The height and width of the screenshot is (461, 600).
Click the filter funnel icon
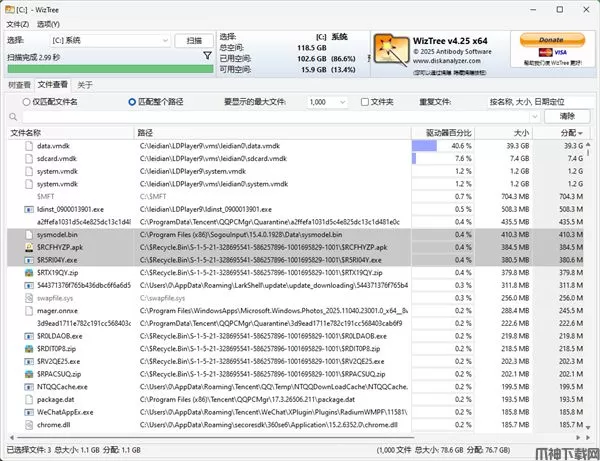point(207,57)
